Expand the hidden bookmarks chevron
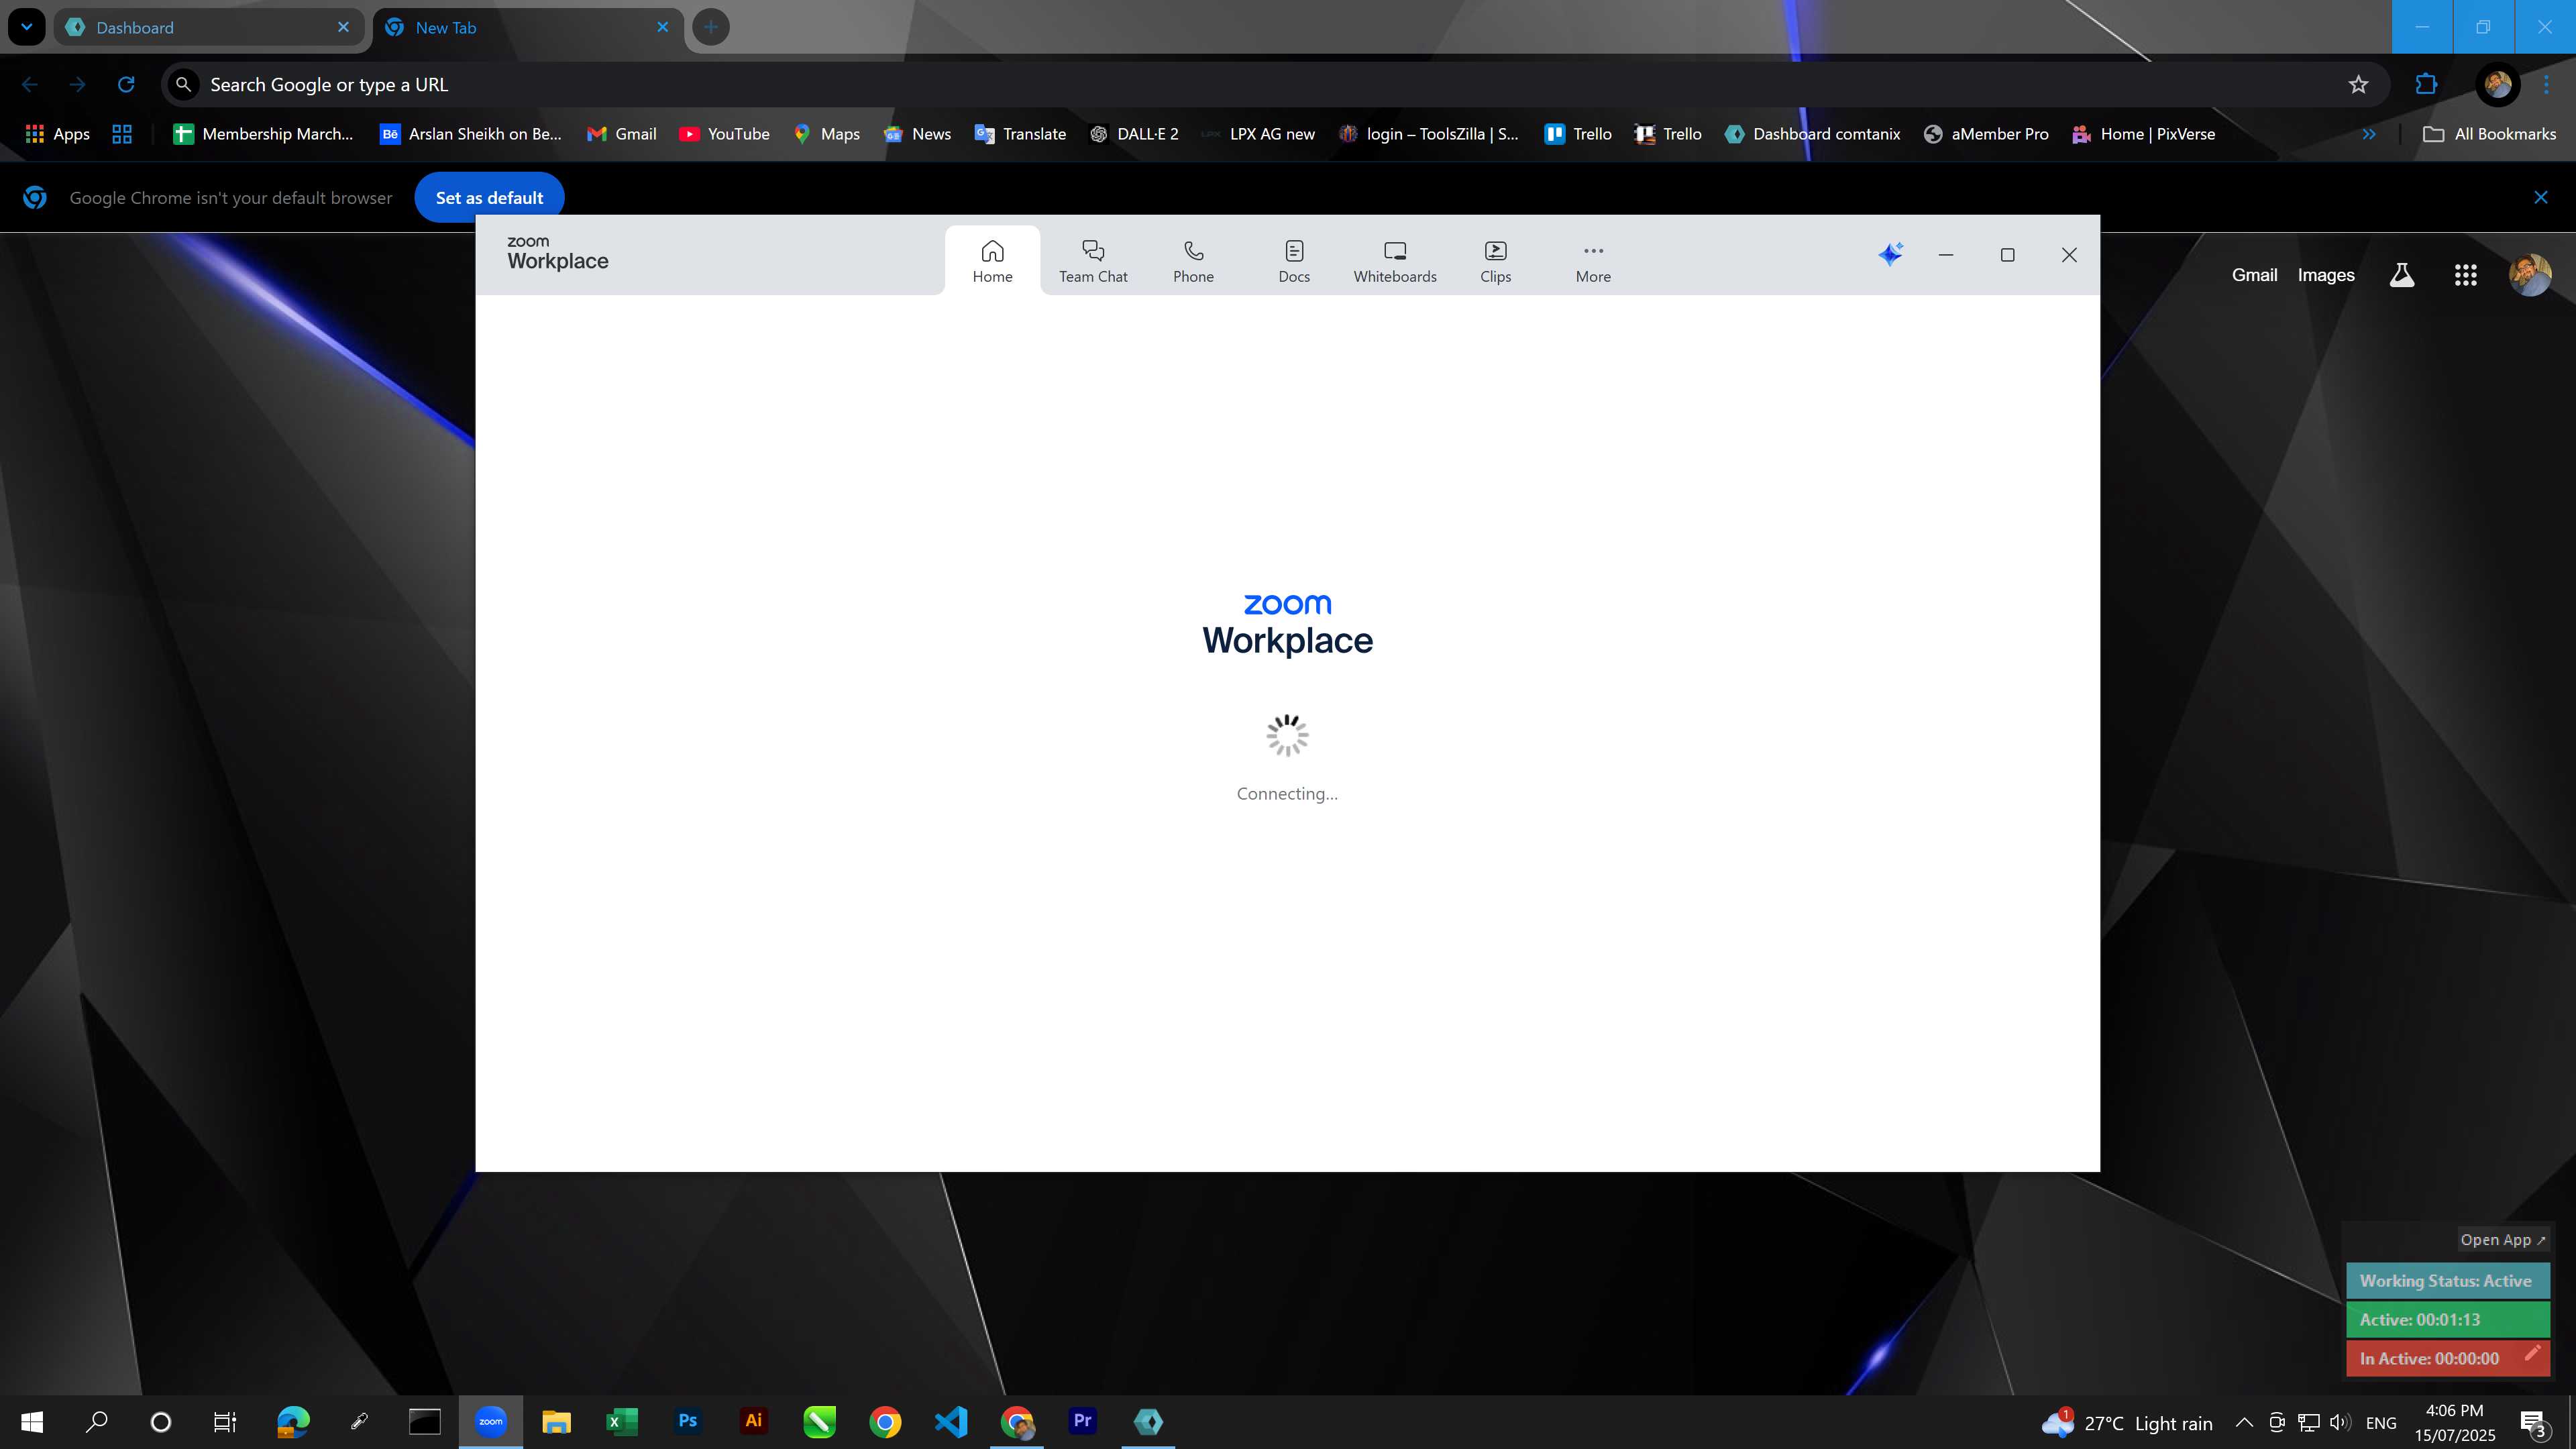Image resolution: width=2576 pixels, height=1449 pixels. (2368, 134)
